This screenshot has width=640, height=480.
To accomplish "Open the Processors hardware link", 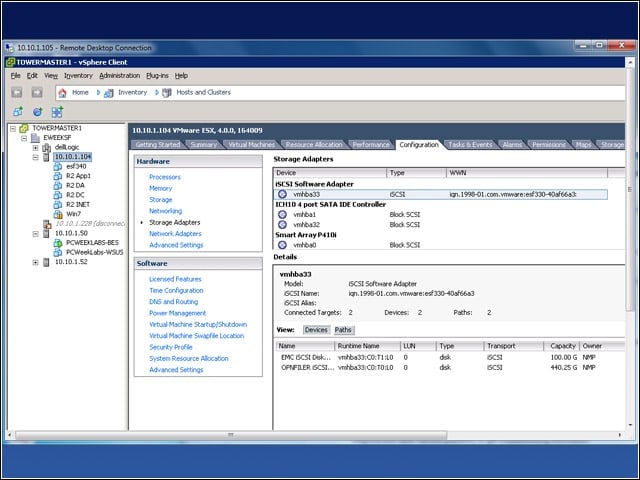I will coord(164,177).
